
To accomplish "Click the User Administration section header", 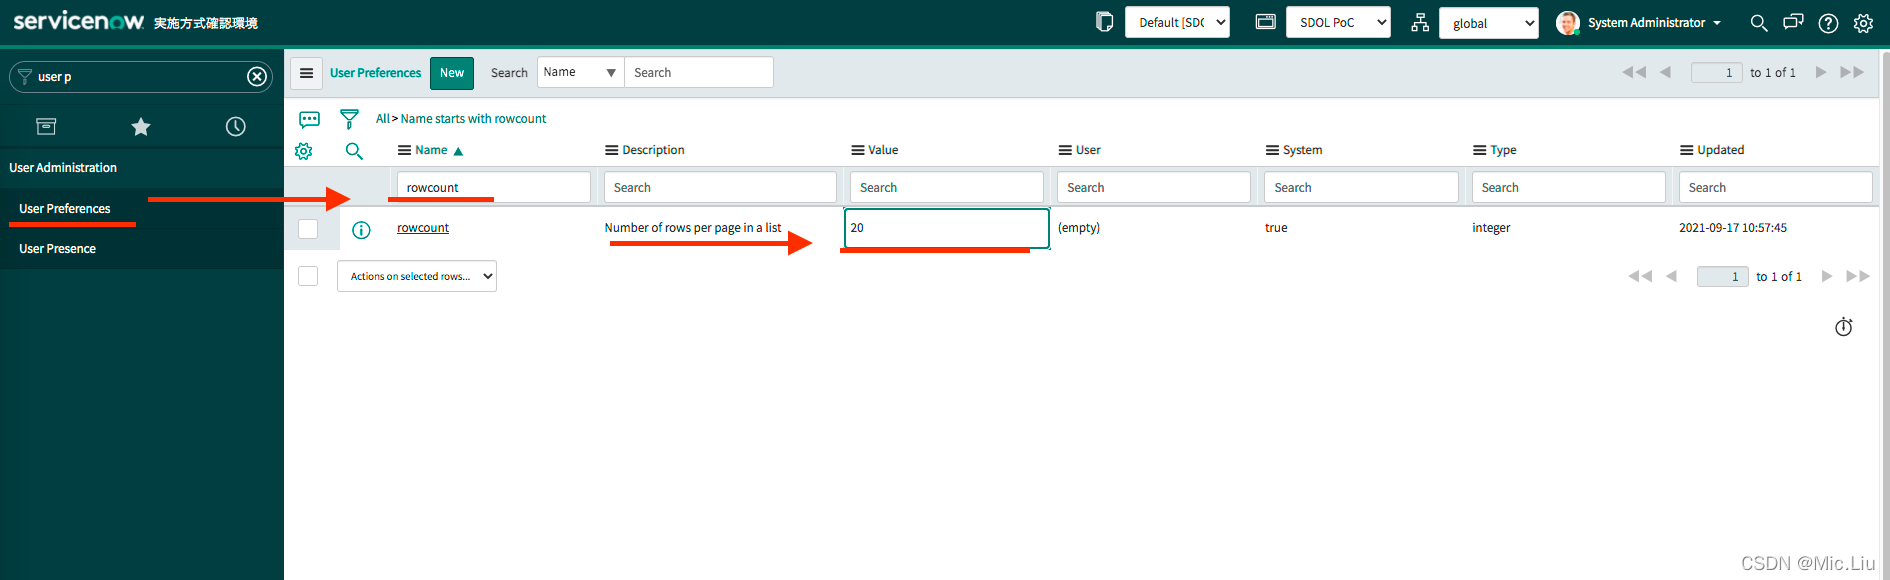I will click(63, 168).
